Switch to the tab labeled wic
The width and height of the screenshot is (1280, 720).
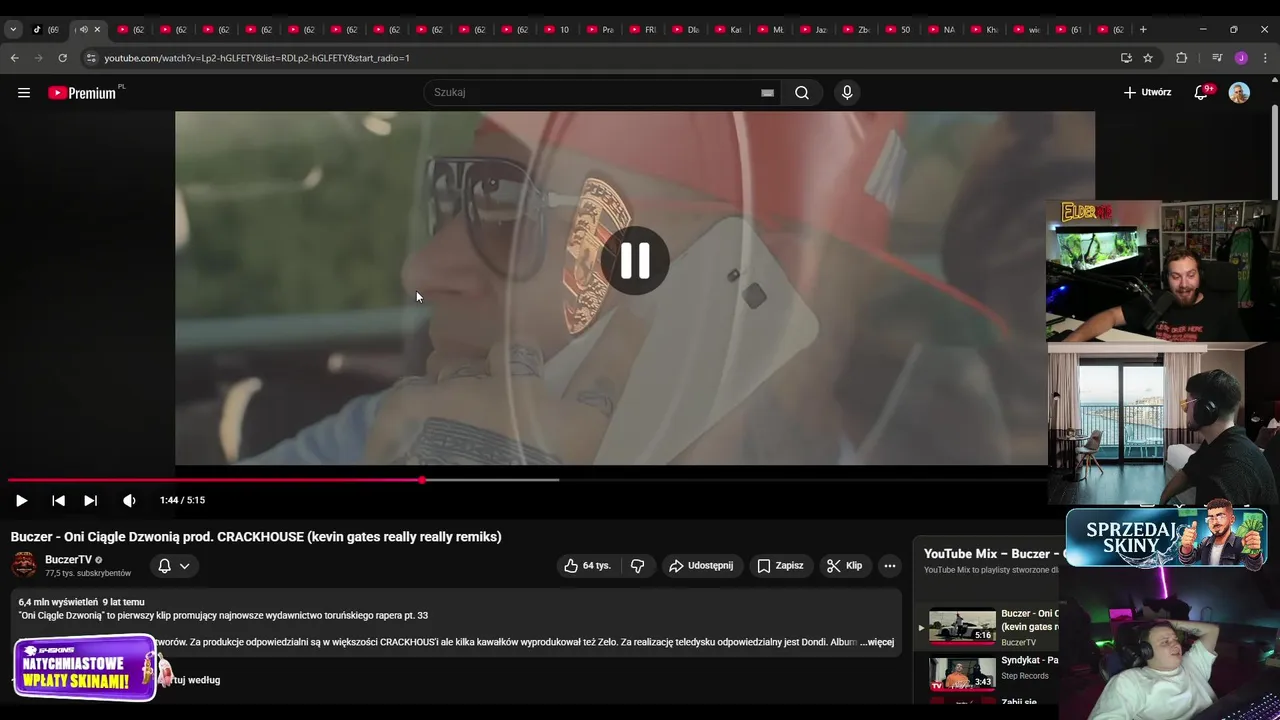point(1026,29)
